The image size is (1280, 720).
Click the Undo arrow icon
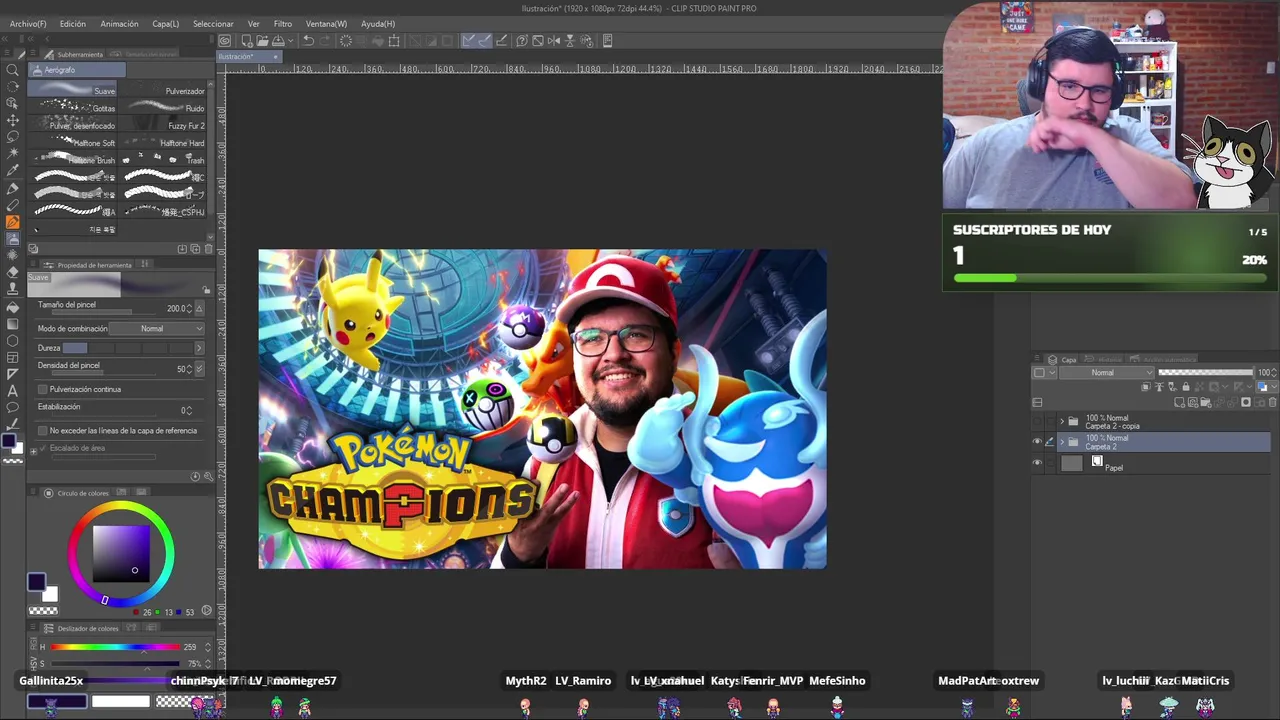[308, 41]
